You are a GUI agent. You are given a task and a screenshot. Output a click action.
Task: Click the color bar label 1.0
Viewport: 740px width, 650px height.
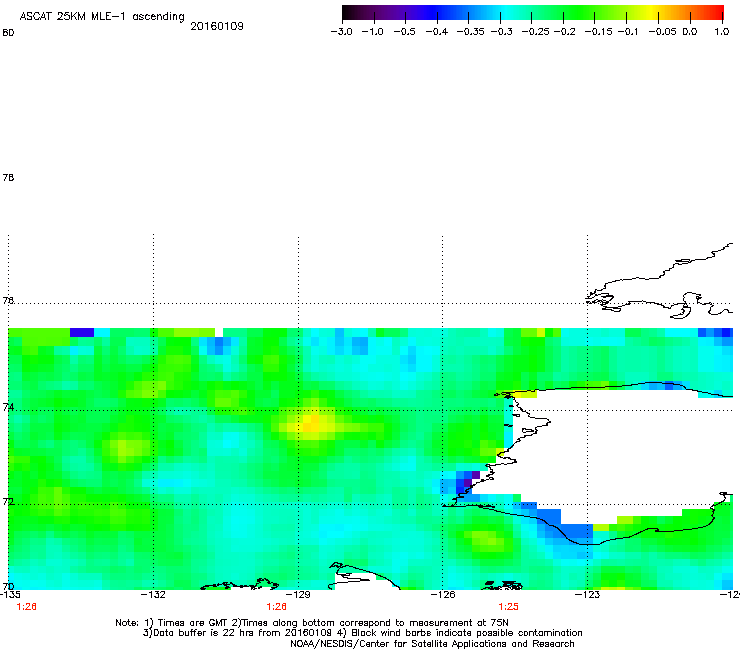722,32
